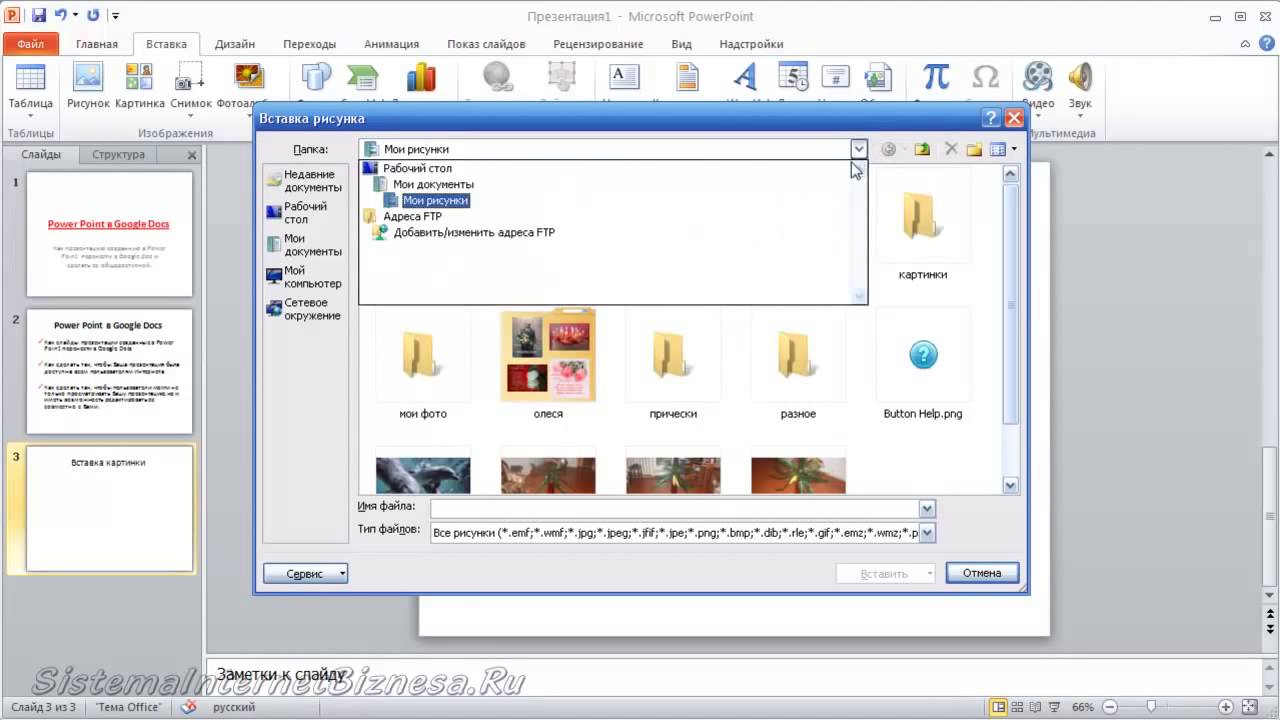
Task: Open WordArt with the slanted A icon
Action: click(x=744, y=77)
